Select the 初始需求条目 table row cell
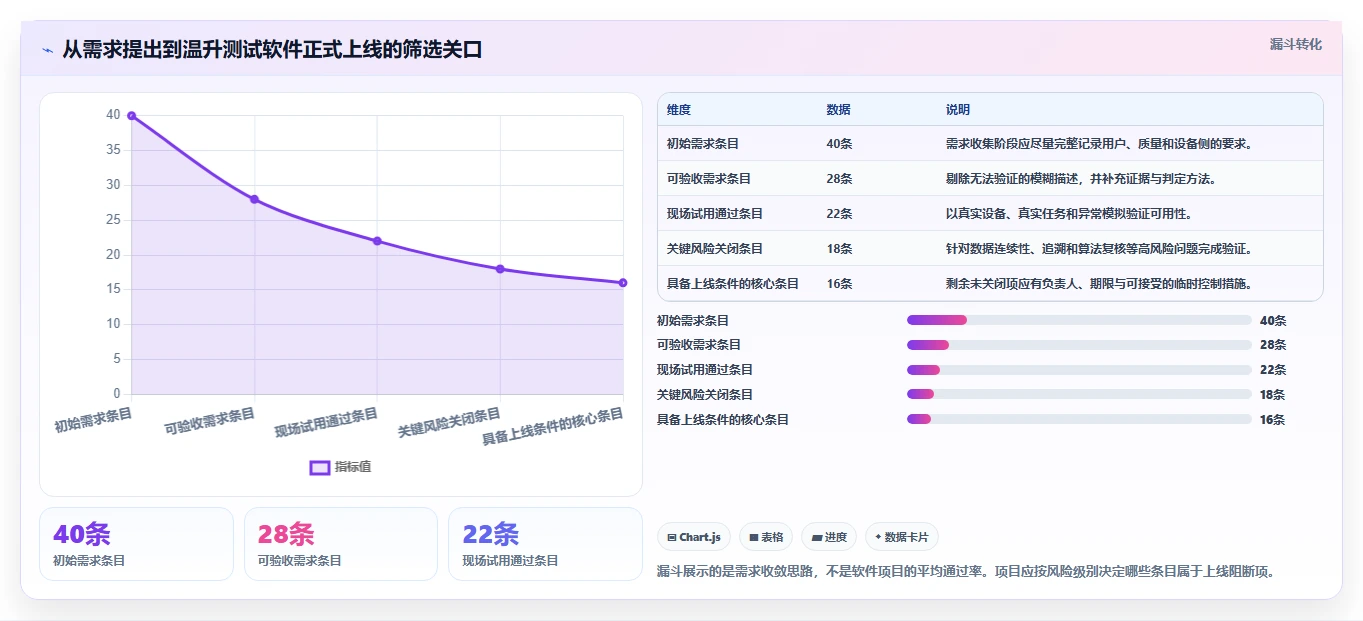 (703, 144)
